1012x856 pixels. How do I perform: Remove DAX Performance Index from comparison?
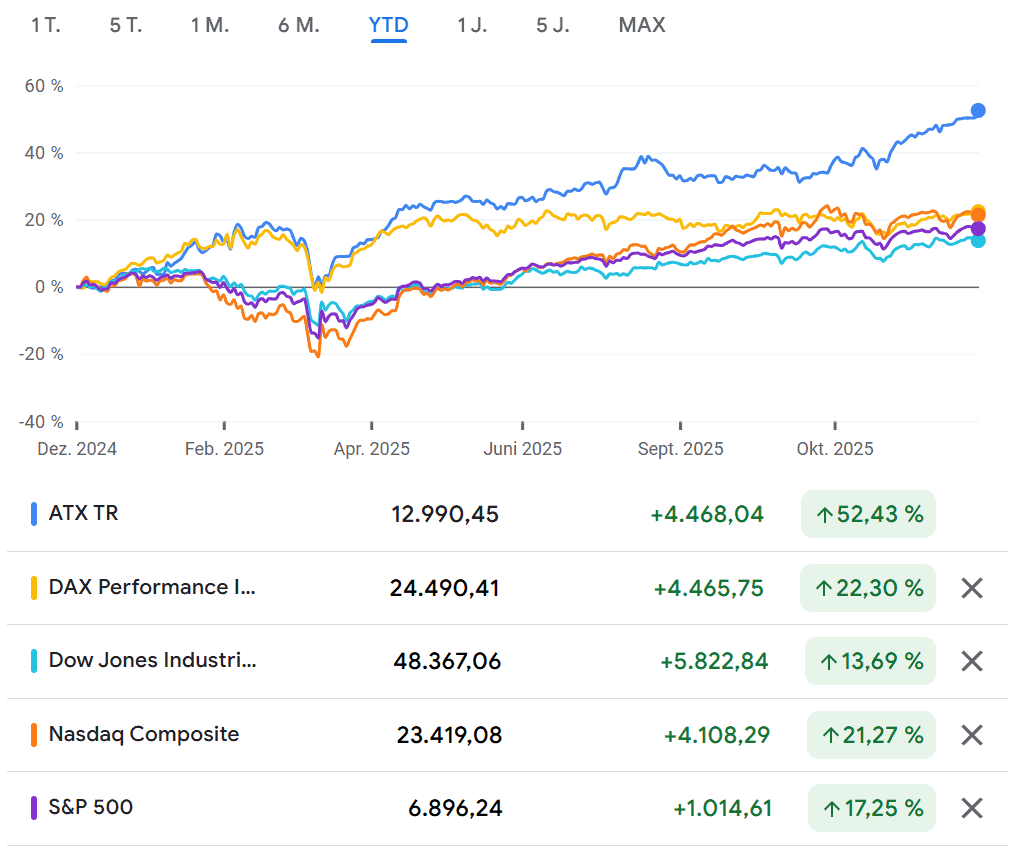(x=971, y=588)
